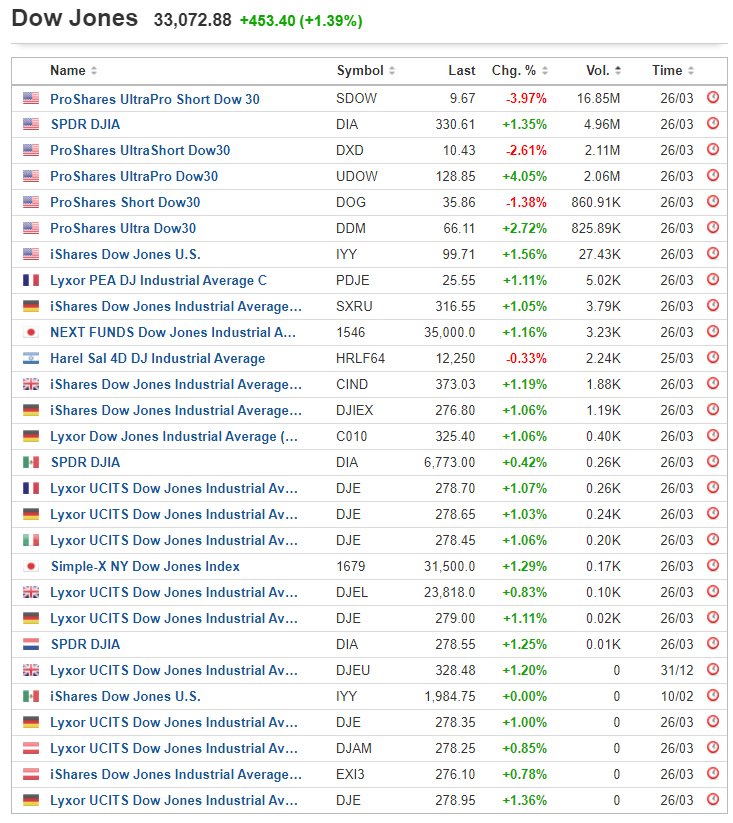
Task: Click the clock icon in the DJEL row
Action: pos(712,592)
